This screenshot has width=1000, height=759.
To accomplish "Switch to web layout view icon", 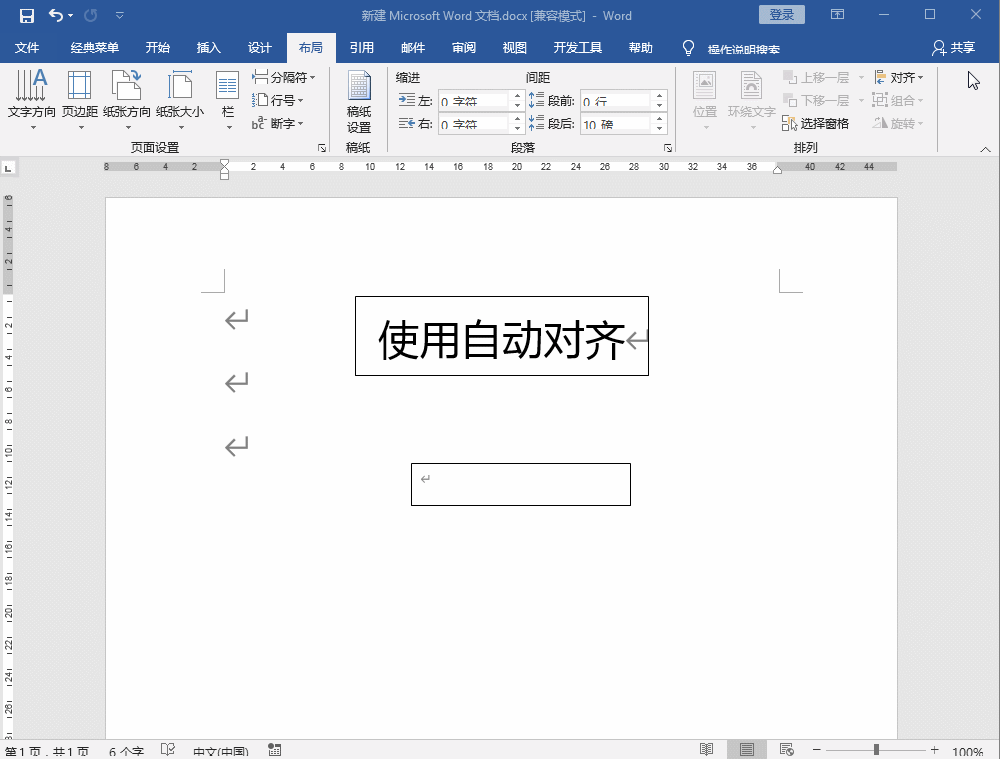I will (x=786, y=749).
